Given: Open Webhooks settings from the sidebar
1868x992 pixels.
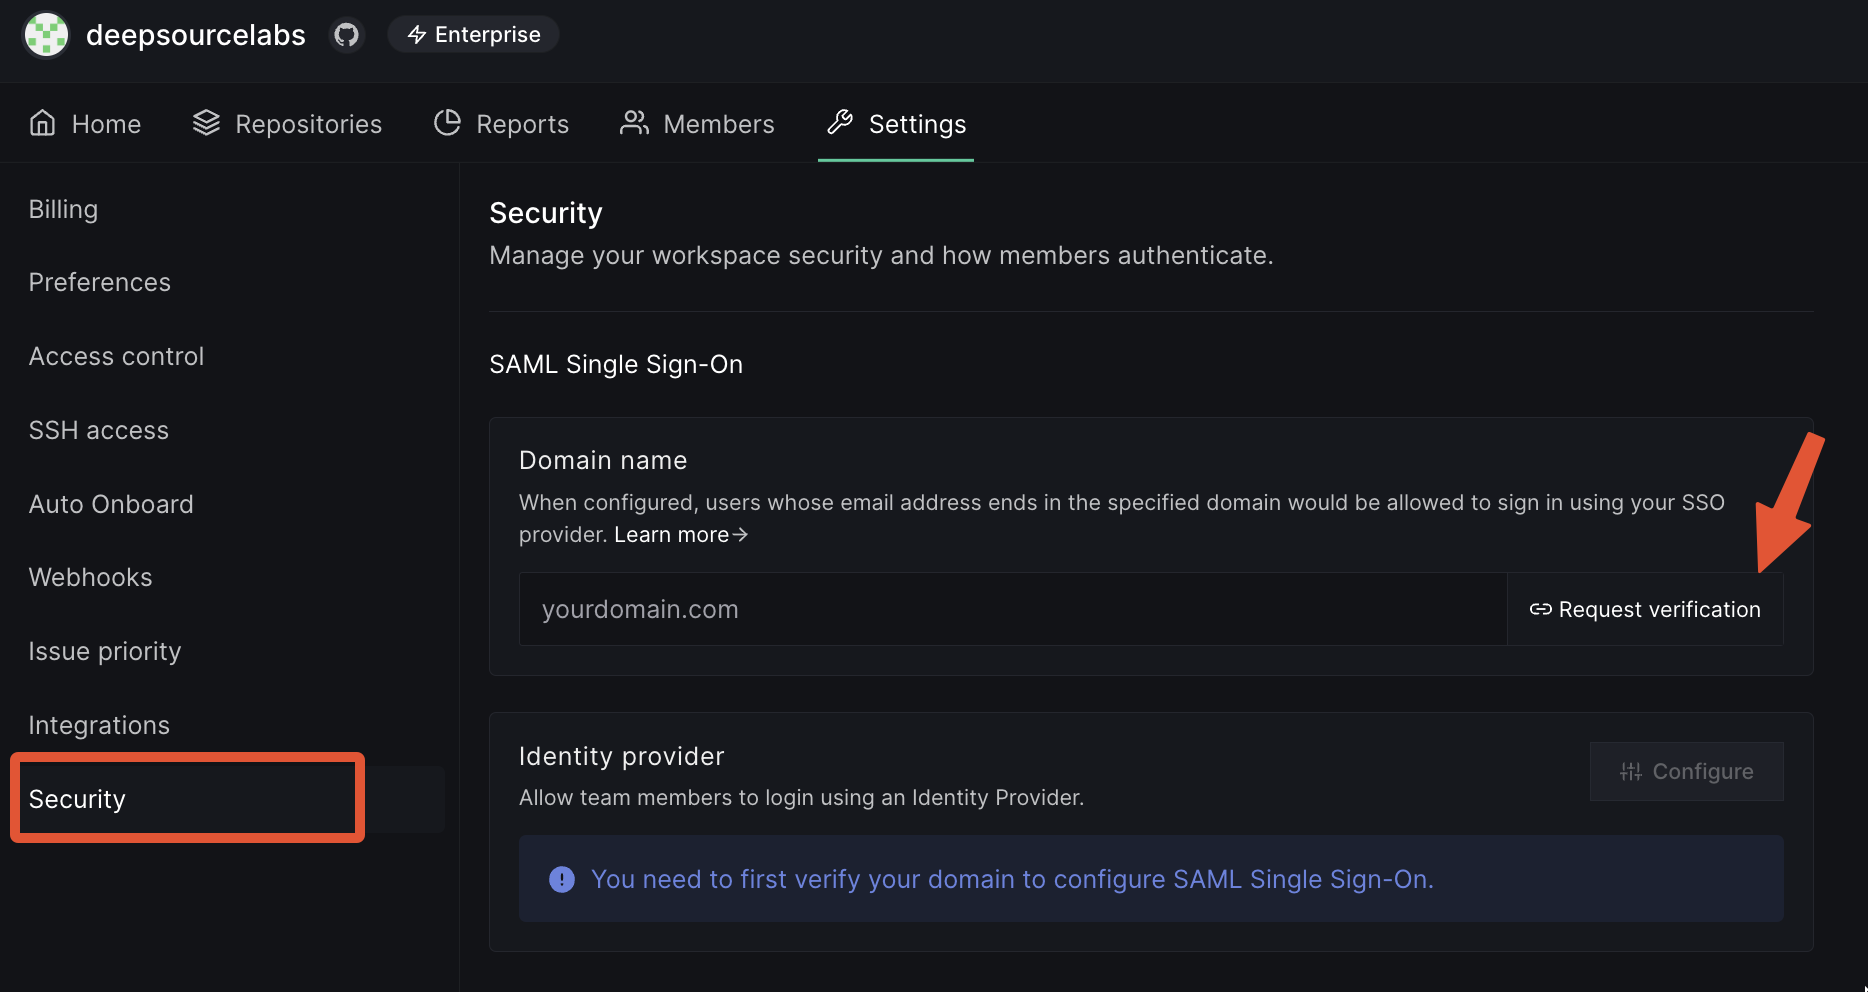Looking at the screenshot, I should tap(90, 577).
